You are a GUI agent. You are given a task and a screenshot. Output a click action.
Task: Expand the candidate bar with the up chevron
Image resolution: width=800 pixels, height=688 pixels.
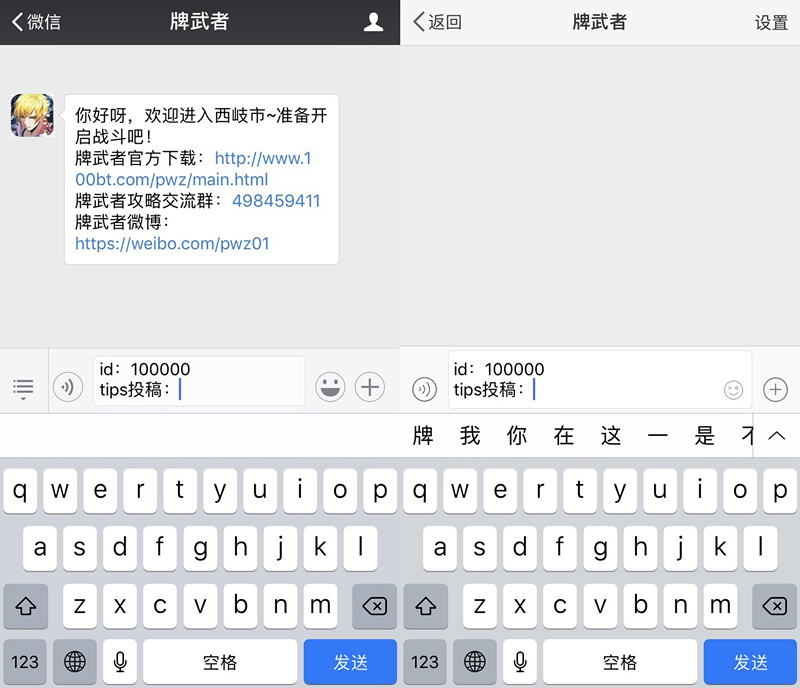point(777,436)
